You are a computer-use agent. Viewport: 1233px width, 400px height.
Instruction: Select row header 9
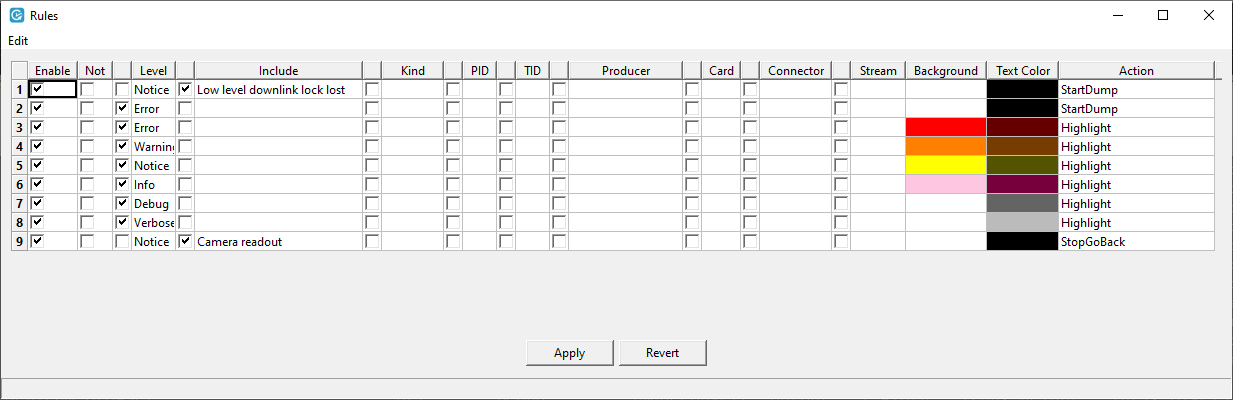coord(19,242)
